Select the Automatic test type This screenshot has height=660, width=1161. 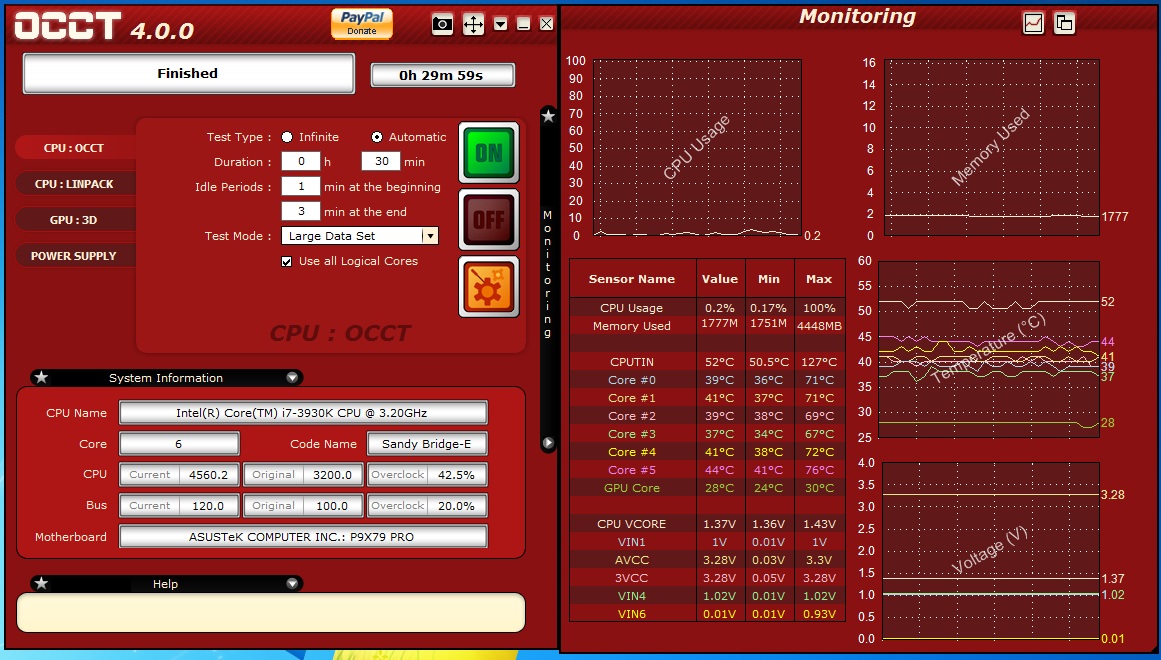[x=377, y=137]
